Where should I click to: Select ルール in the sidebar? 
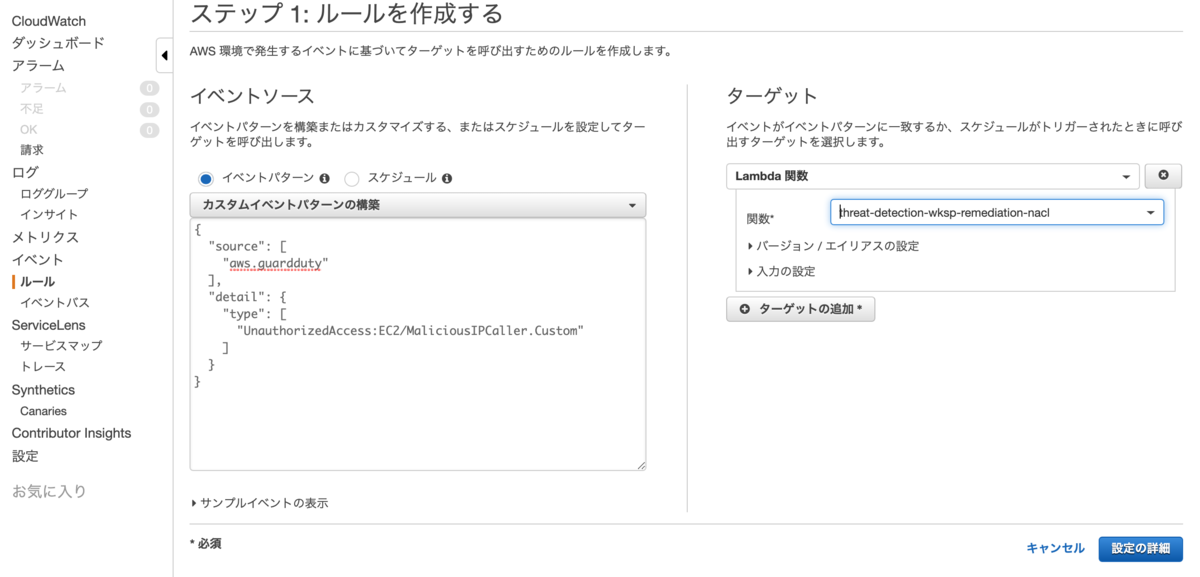36,281
